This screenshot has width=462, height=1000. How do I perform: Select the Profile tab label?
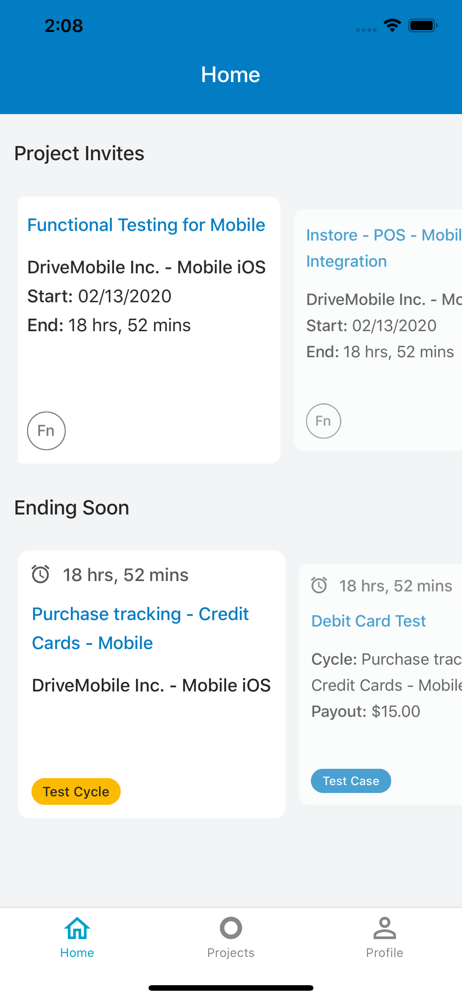tap(384, 953)
